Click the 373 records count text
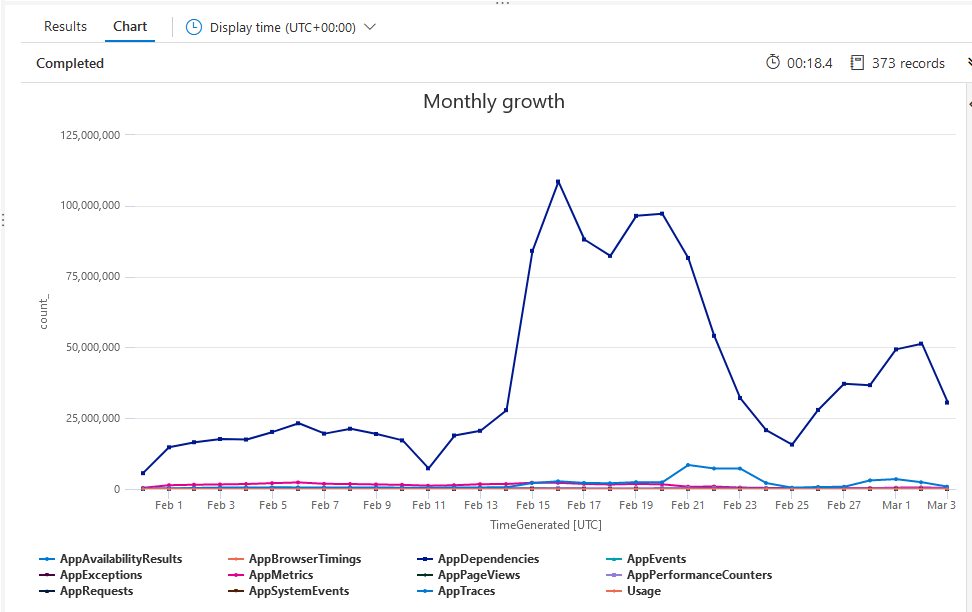Viewport: 972px width, 612px height. 908,63
